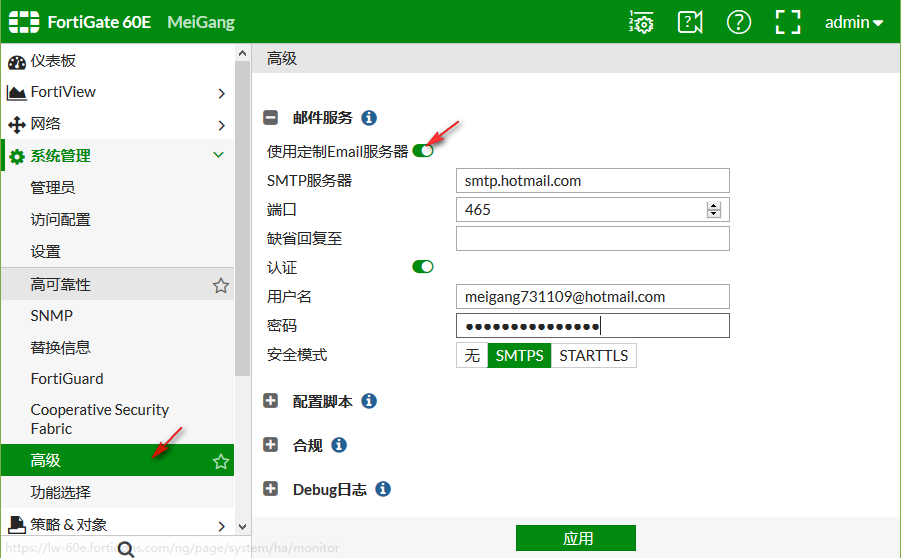Image resolution: width=901 pixels, height=558 pixels.
Task: Show info for Debug日志
Action: click(x=383, y=489)
